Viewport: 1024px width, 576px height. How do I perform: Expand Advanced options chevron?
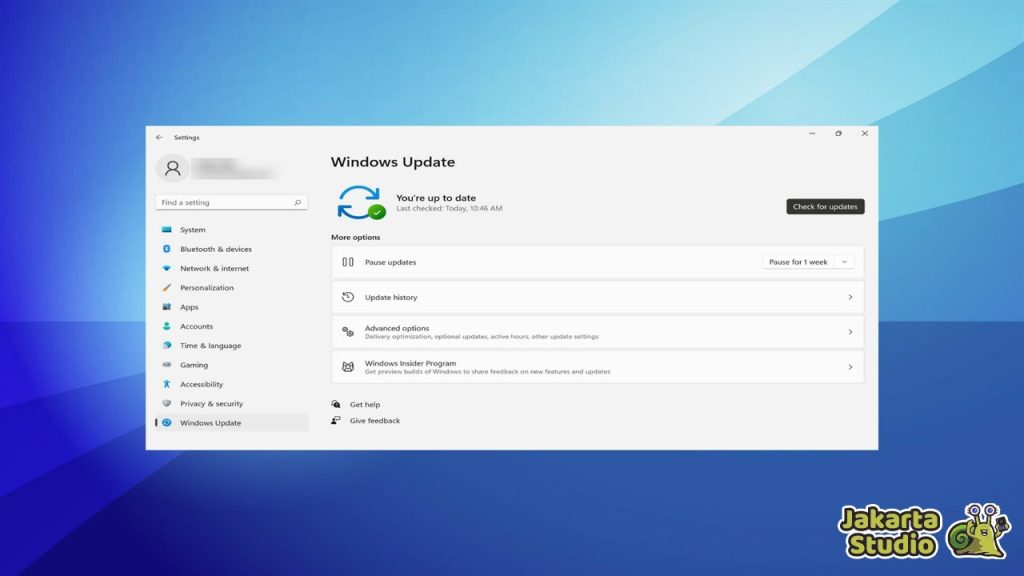coord(850,332)
